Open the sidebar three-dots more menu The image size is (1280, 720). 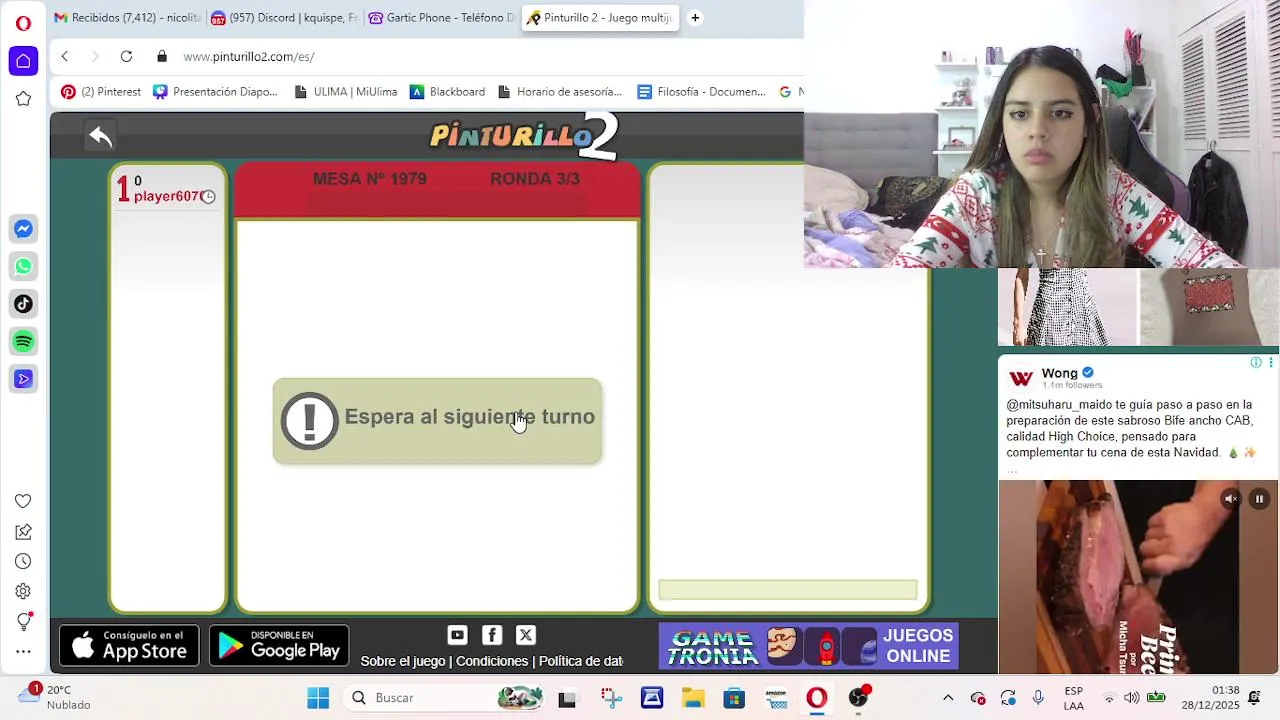(x=23, y=652)
